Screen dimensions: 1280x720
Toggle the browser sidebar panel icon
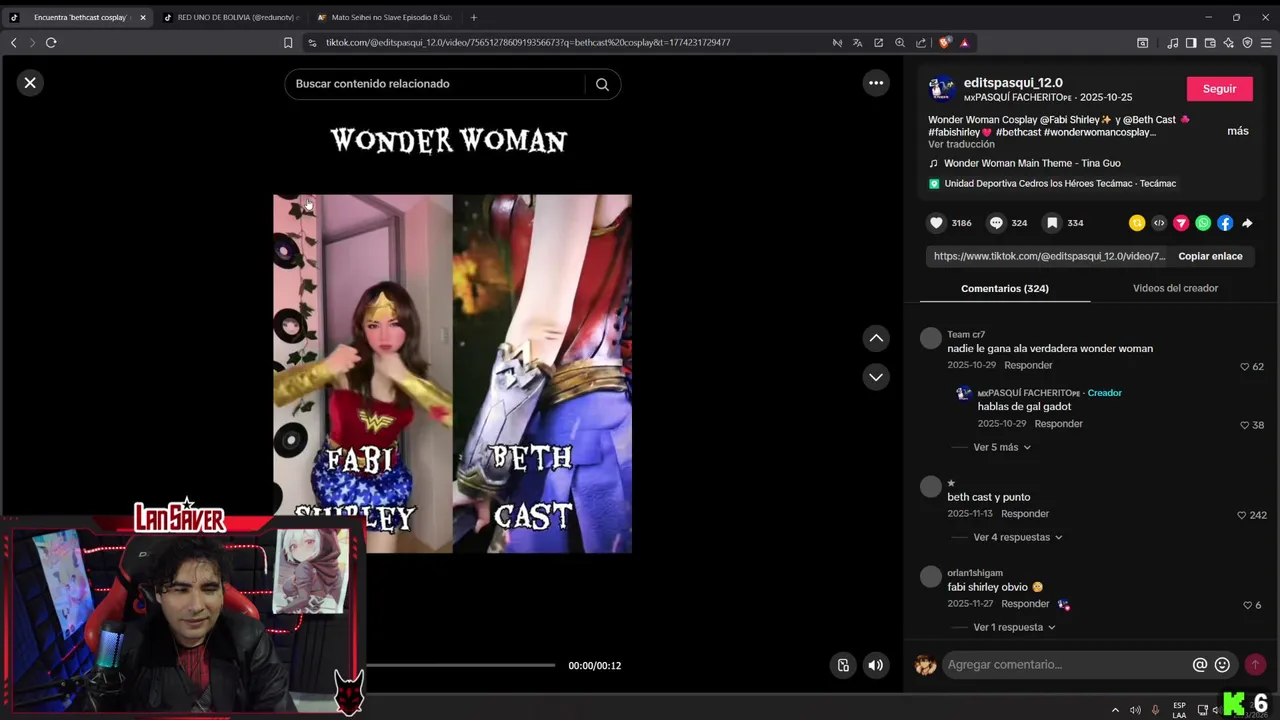pos(1191,42)
